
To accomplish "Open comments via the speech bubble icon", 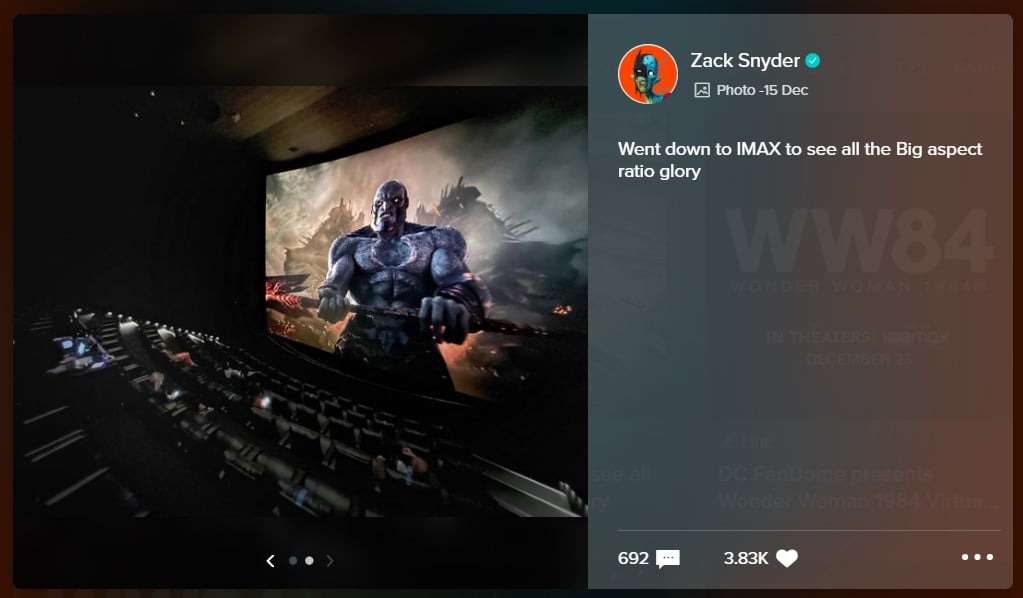I will pos(668,559).
